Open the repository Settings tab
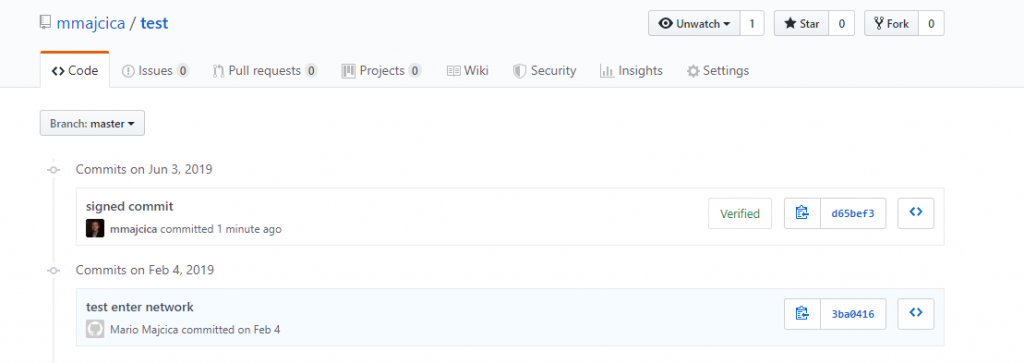Screen dimensions: 1024x363 [x=718, y=71]
